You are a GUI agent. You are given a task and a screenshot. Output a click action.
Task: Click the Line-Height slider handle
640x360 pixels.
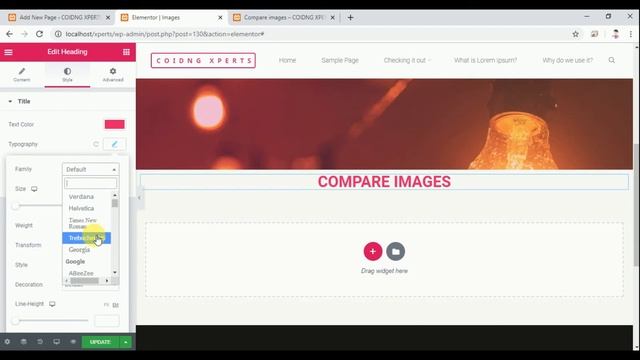tap(16, 321)
